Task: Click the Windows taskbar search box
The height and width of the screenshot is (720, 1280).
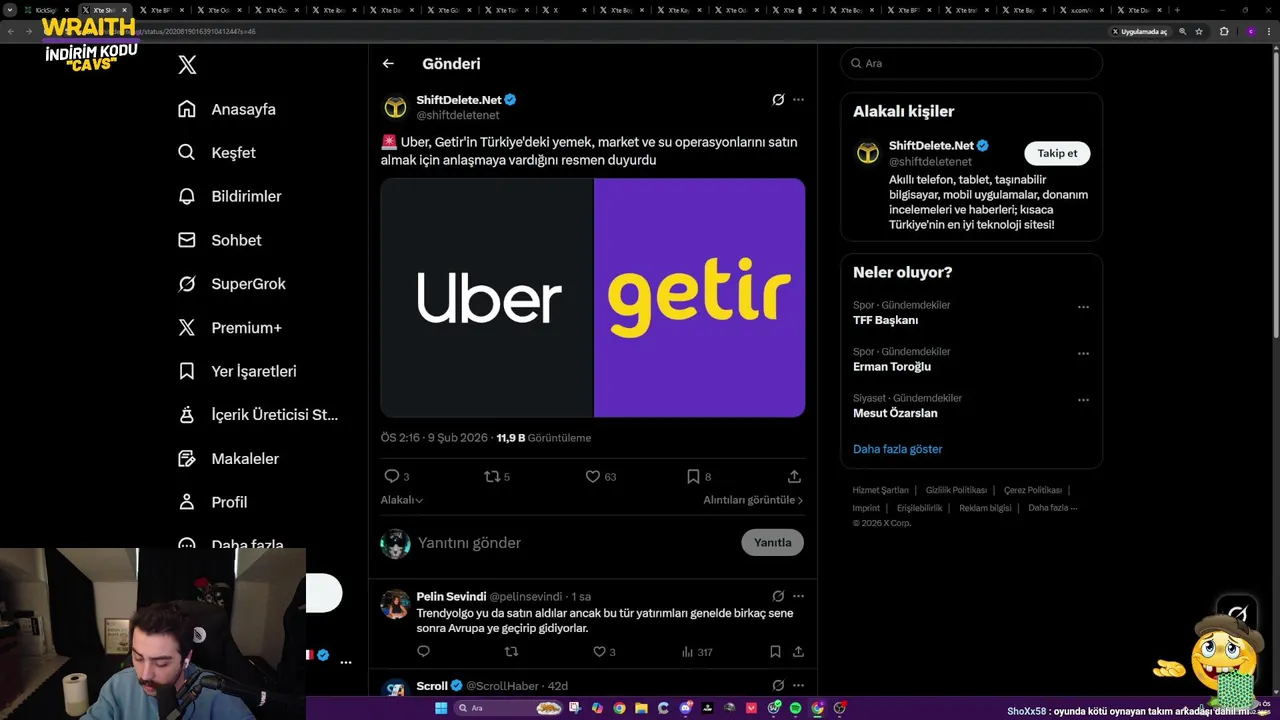Action: [510, 708]
